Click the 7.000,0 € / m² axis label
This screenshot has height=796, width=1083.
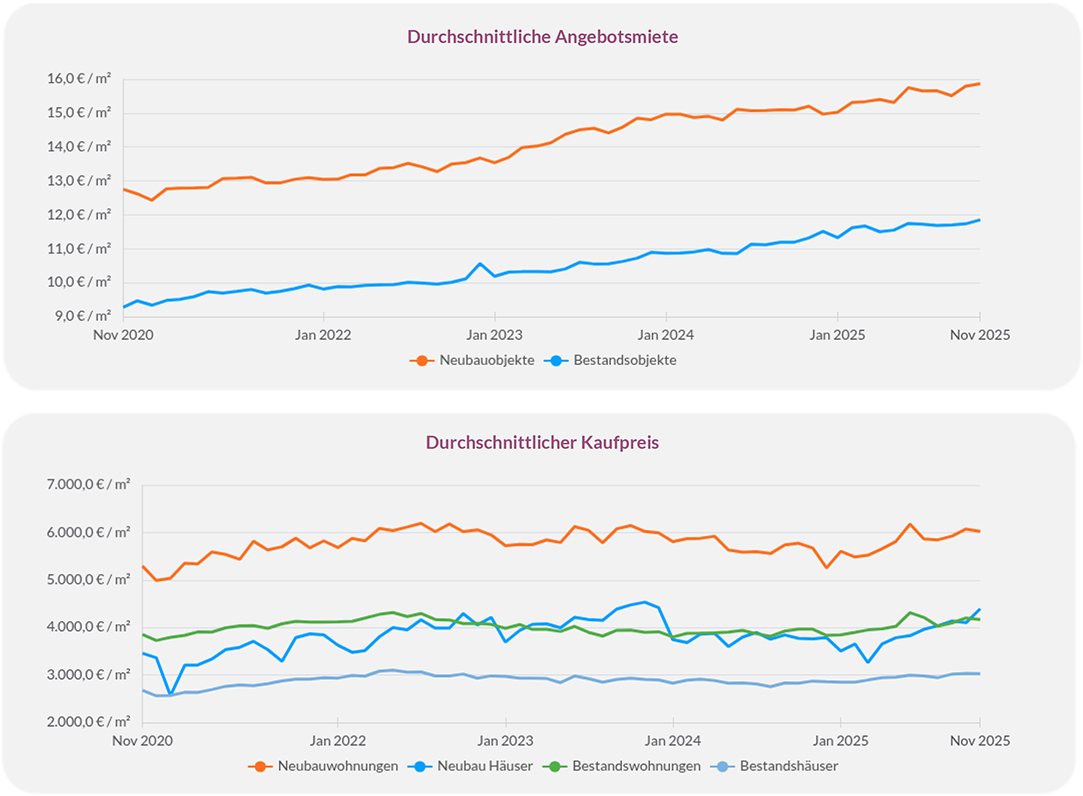88,484
